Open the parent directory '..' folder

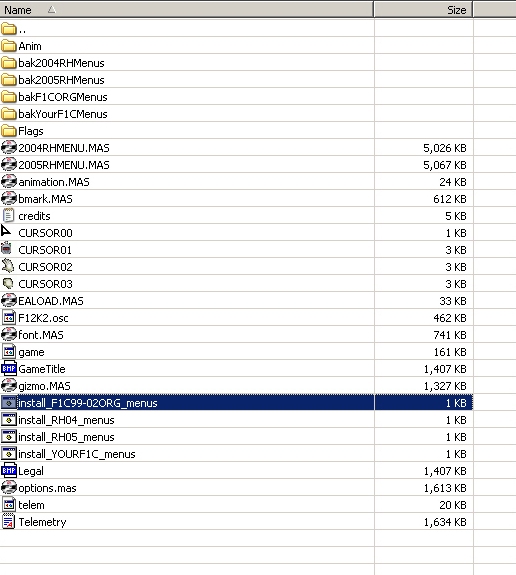[13, 29]
